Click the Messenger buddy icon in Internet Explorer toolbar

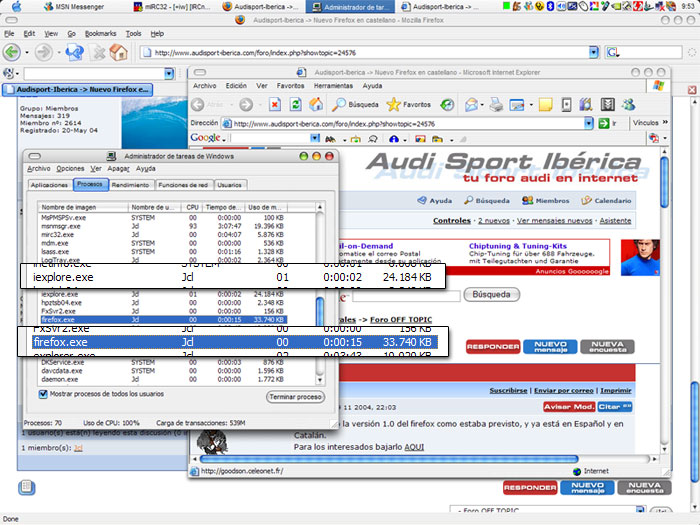tap(629, 105)
